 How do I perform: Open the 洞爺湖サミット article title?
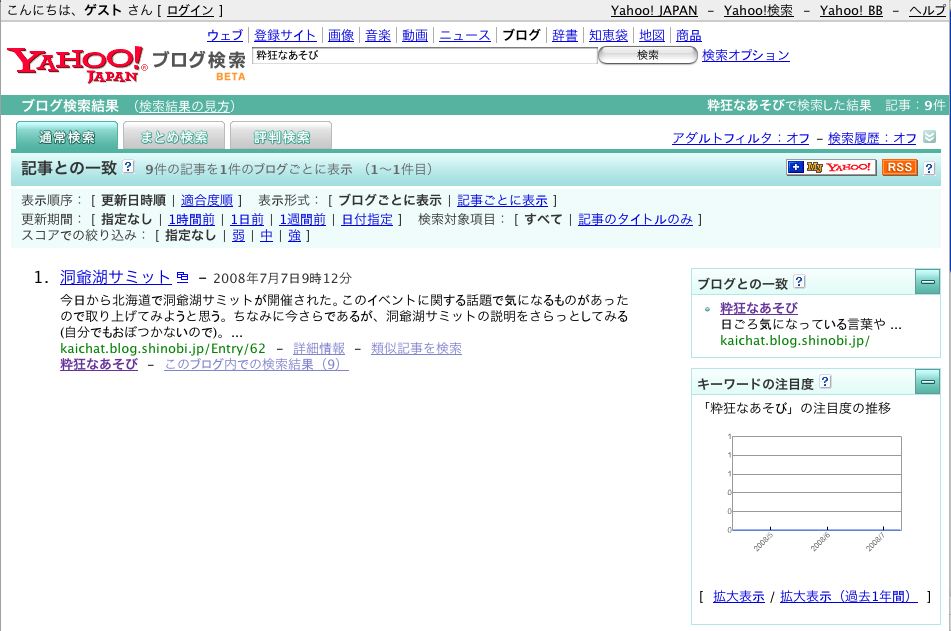point(115,277)
